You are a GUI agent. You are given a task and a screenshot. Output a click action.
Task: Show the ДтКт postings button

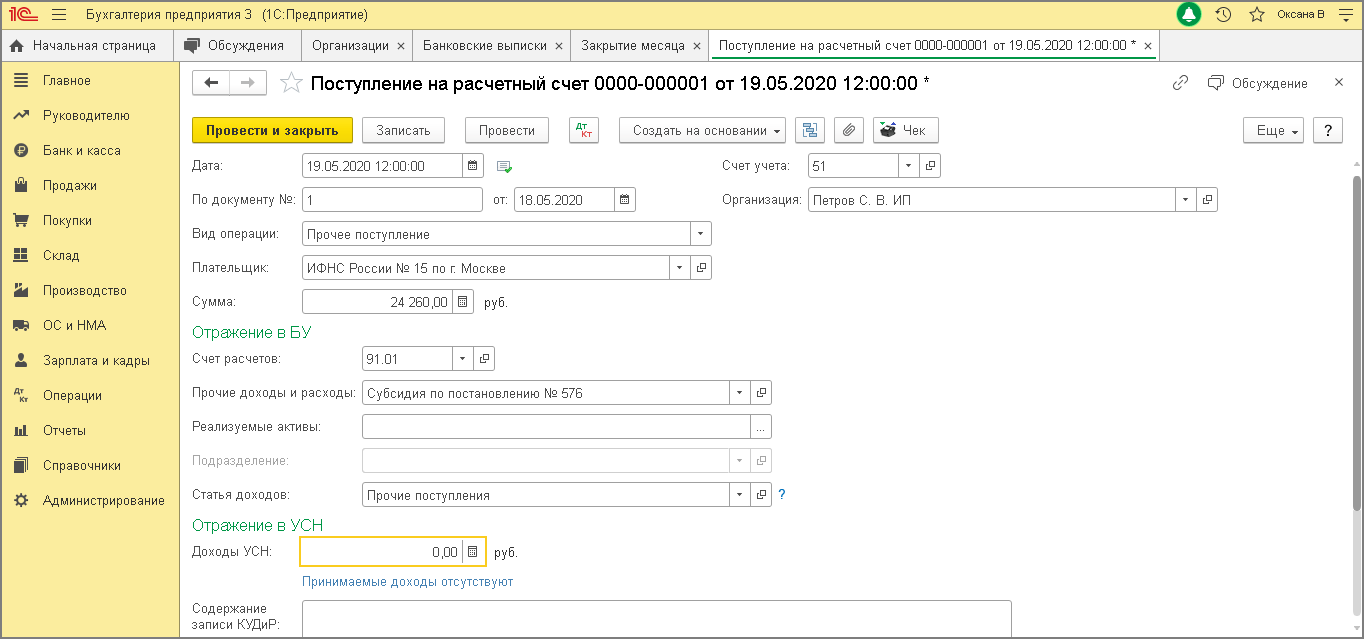pos(583,130)
